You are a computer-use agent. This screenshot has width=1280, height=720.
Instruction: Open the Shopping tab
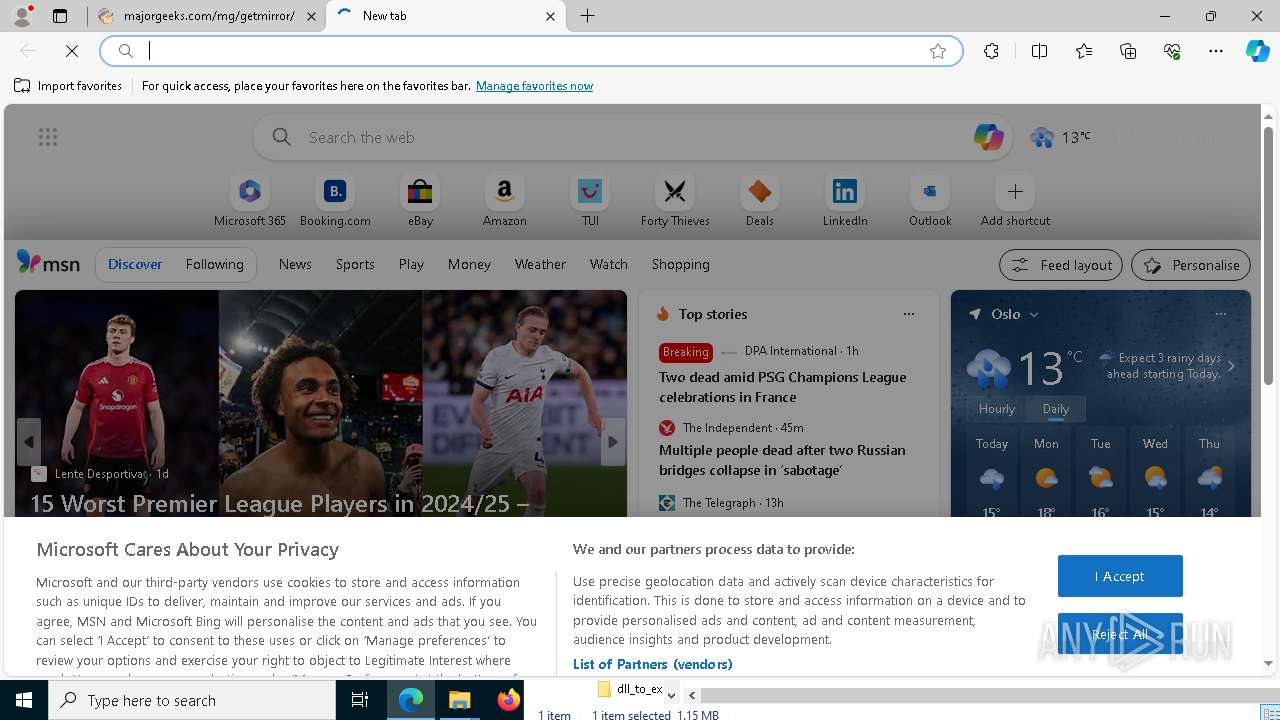pyautogui.click(x=681, y=264)
